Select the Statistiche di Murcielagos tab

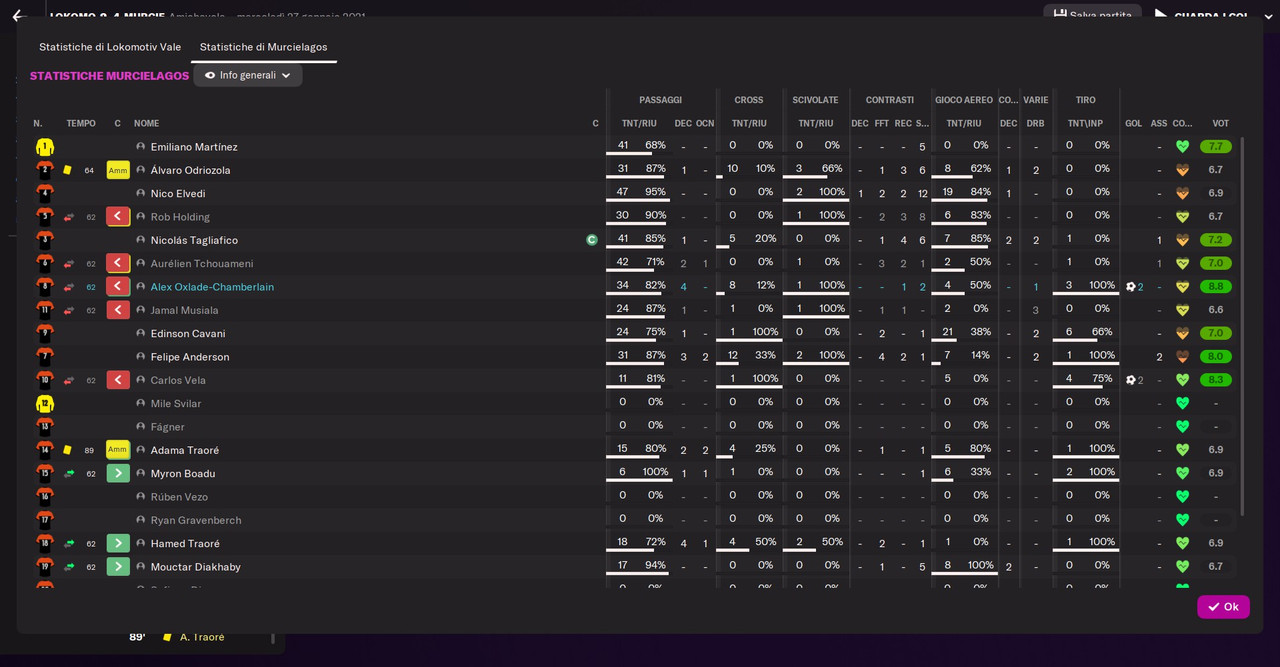(264, 47)
